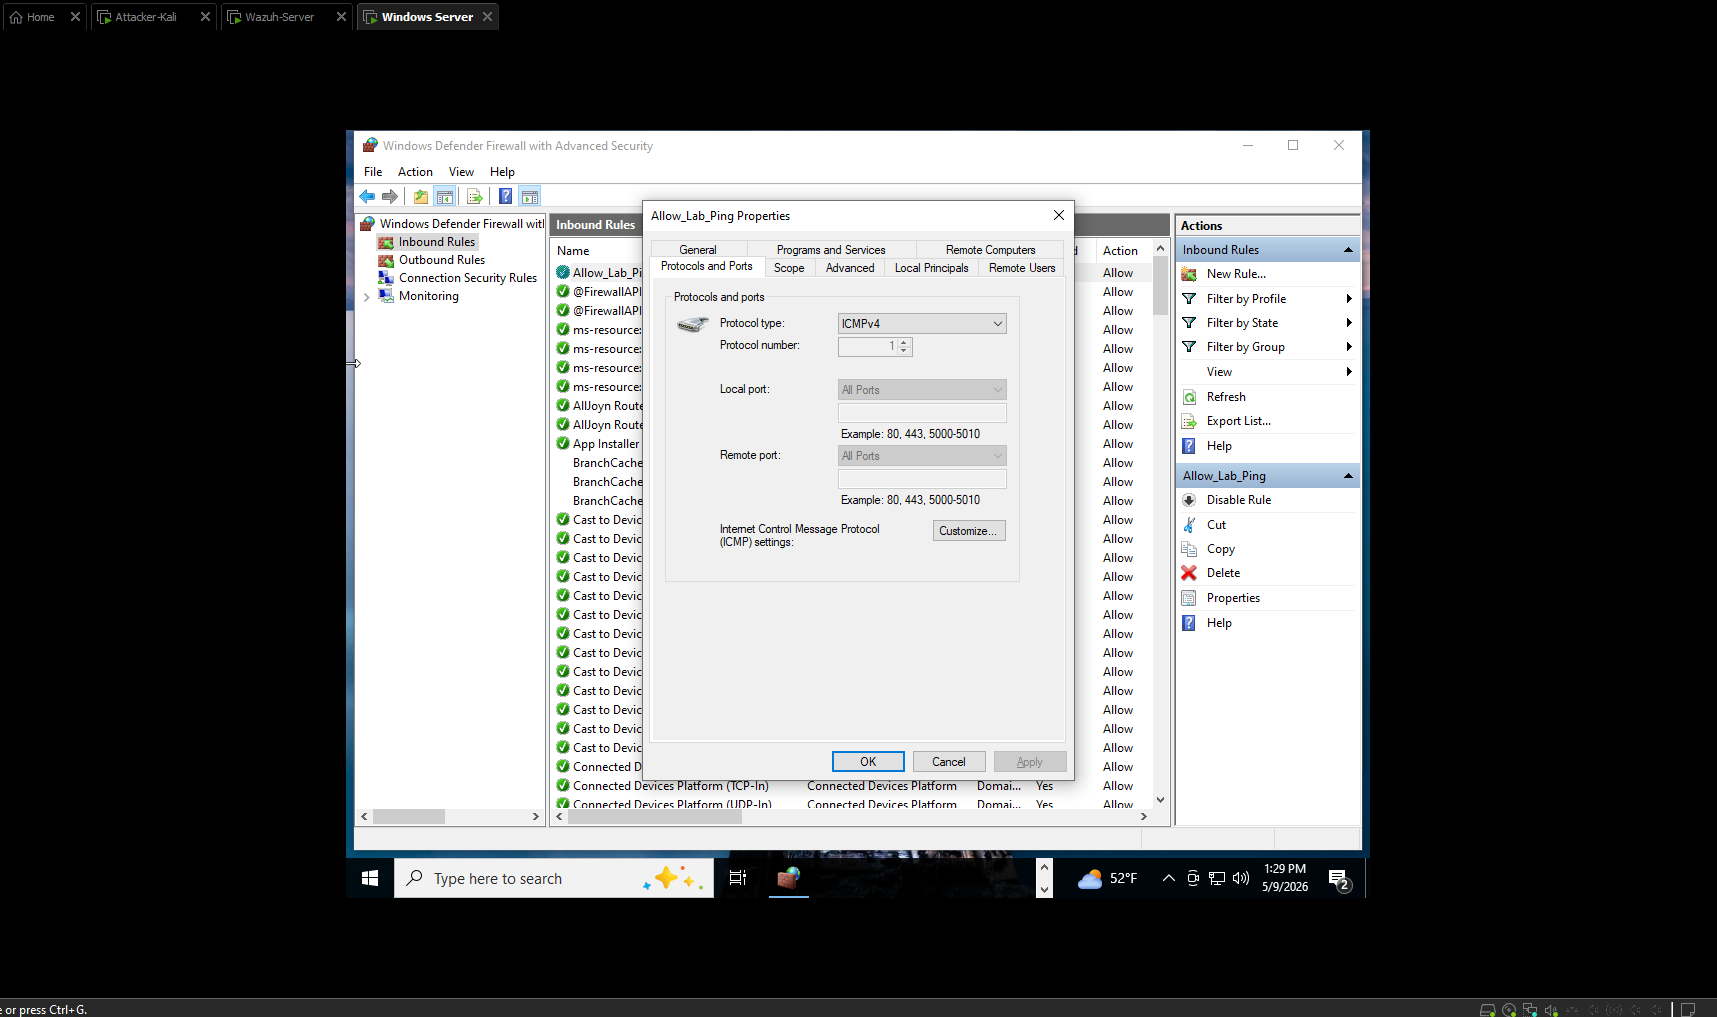Select Inbound Rules in the tree

click(x=436, y=242)
